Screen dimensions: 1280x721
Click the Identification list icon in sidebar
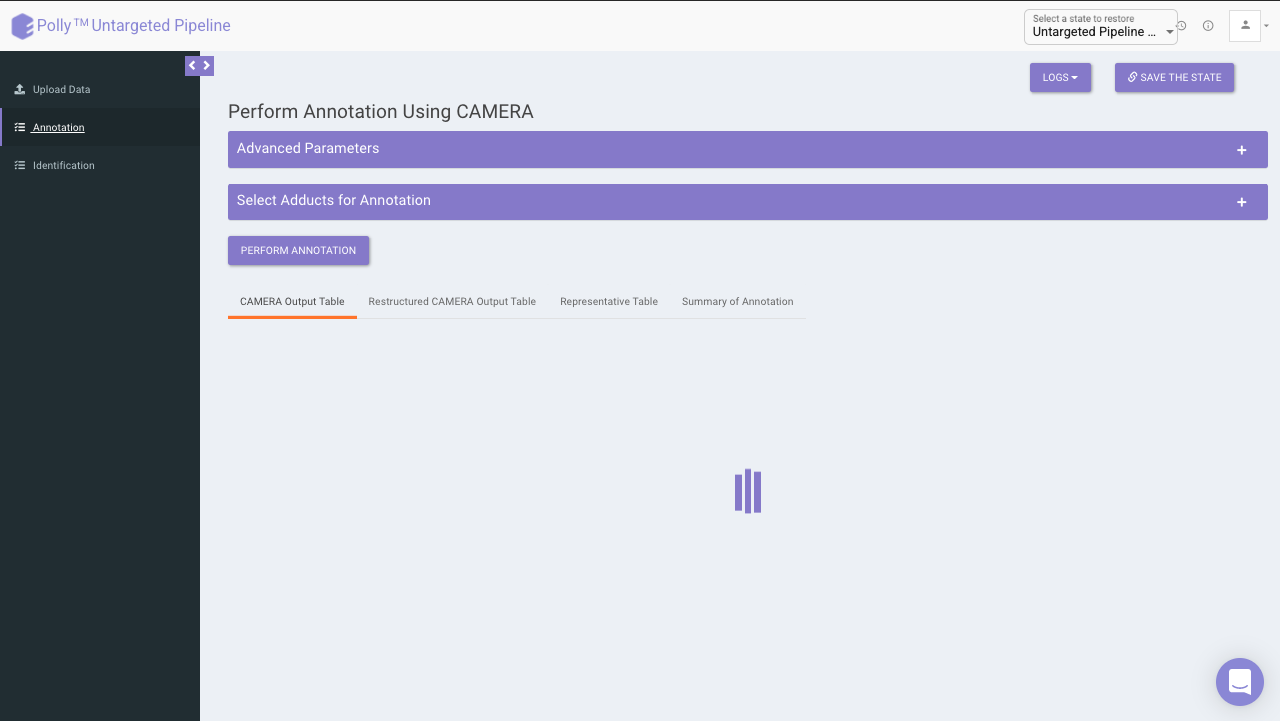pyautogui.click(x=20, y=165)
